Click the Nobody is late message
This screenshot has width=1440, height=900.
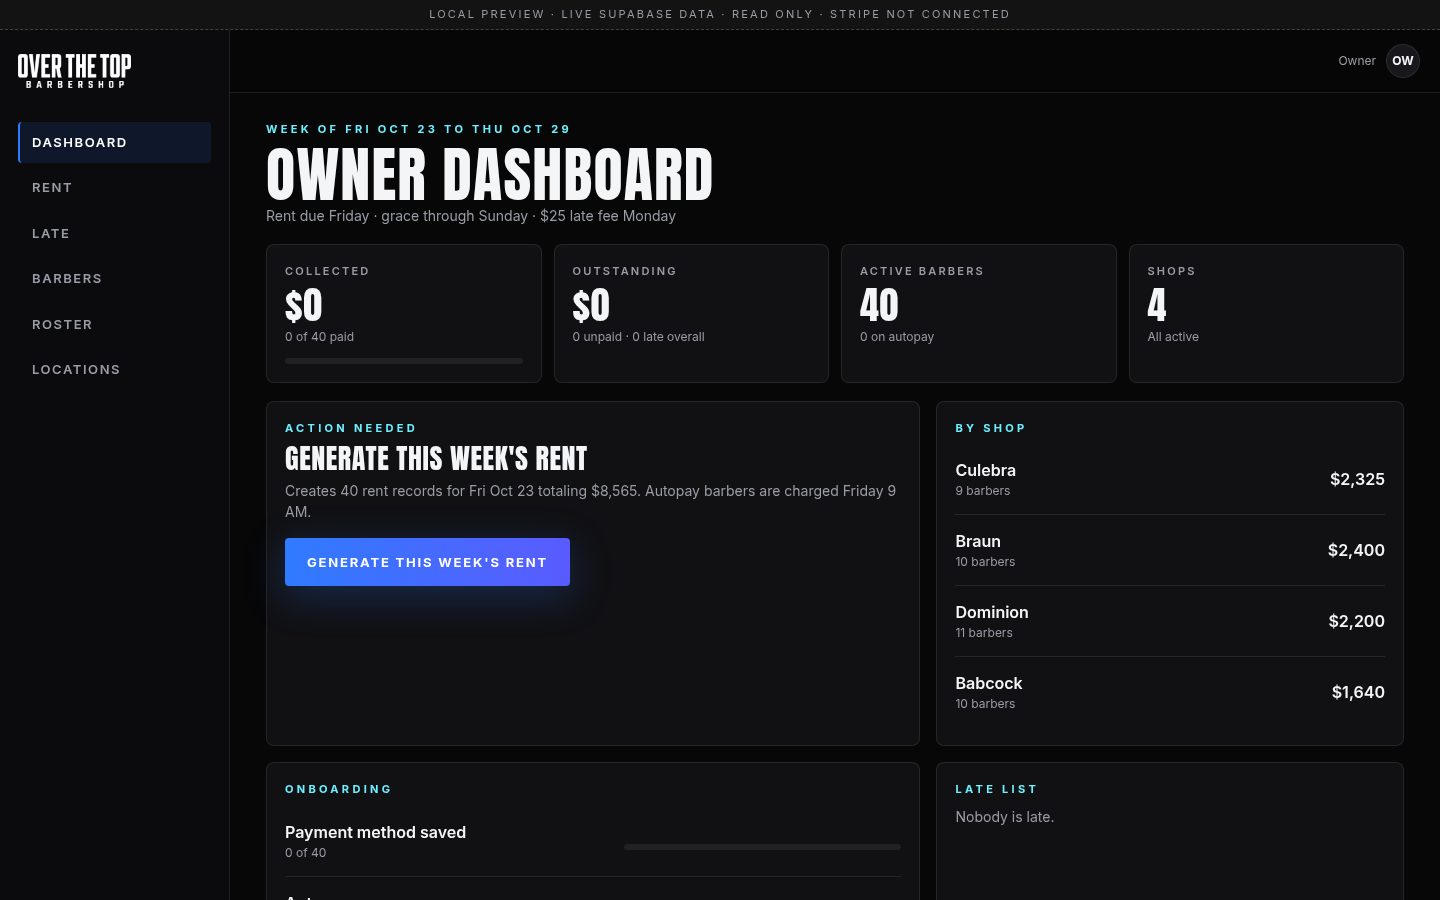click(x=1004, y=817)
